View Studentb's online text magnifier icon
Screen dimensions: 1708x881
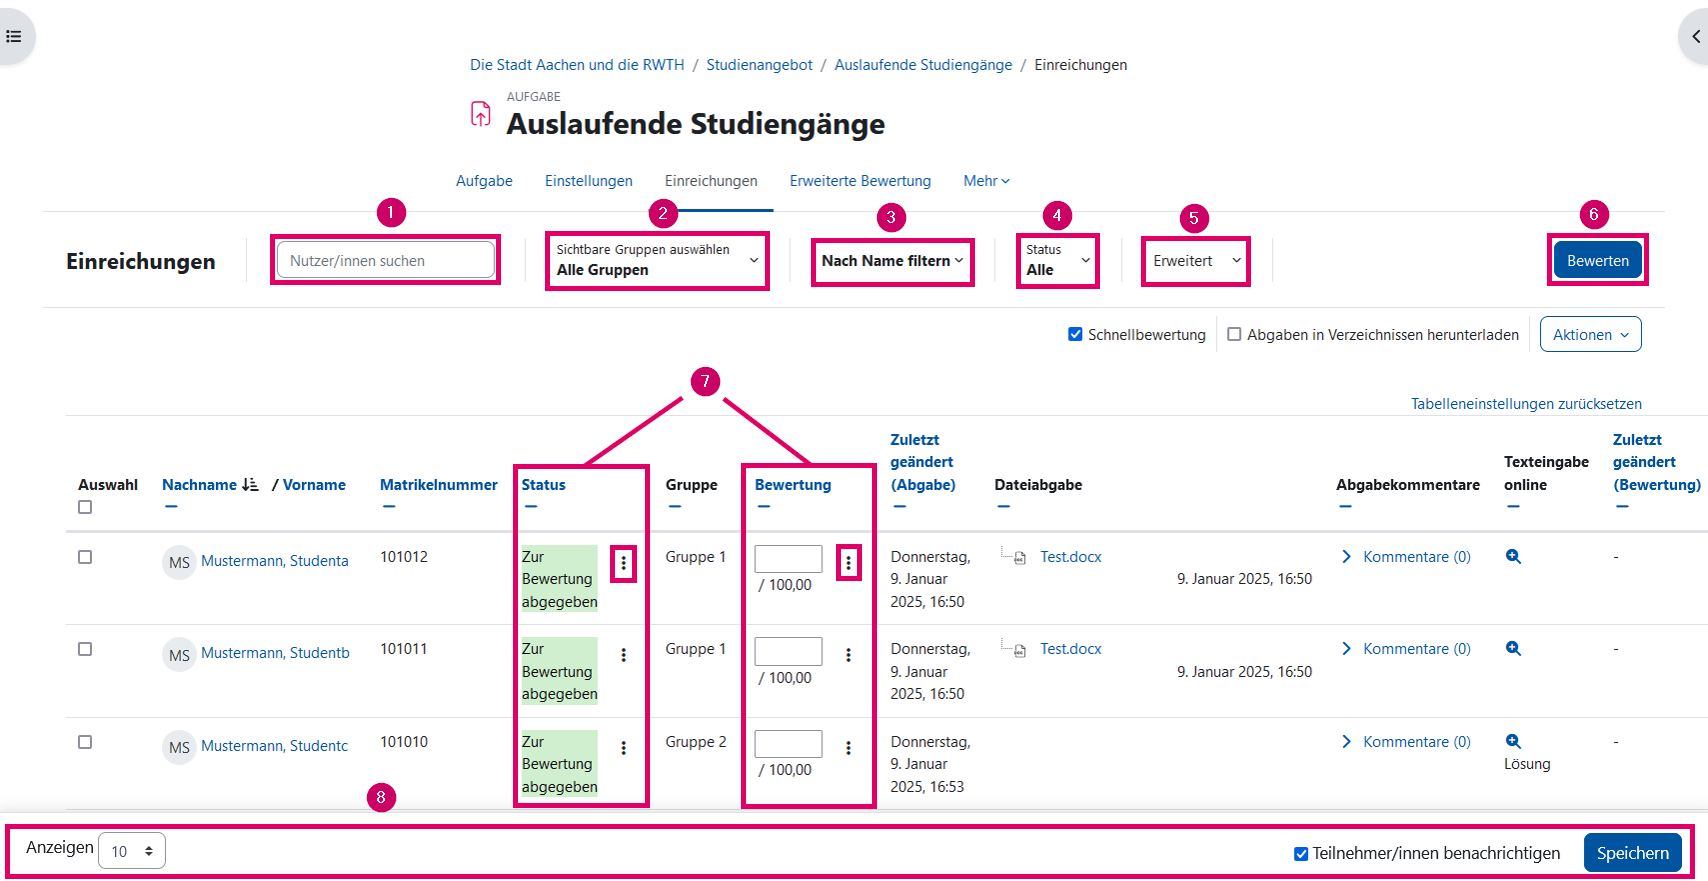[x=1513, y=648]
